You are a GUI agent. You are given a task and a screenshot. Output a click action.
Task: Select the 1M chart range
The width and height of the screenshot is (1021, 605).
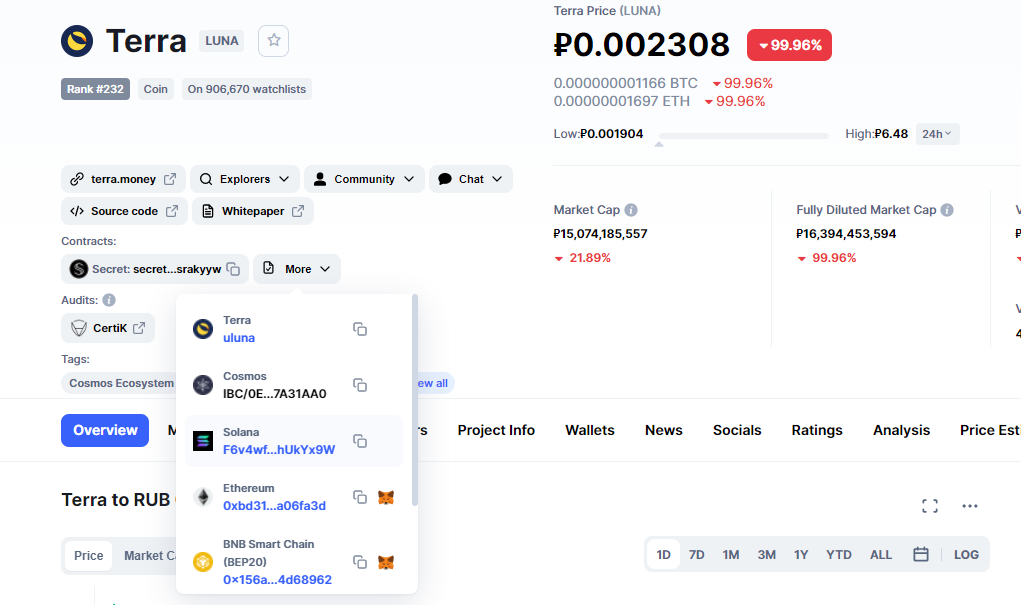(731, 555)
